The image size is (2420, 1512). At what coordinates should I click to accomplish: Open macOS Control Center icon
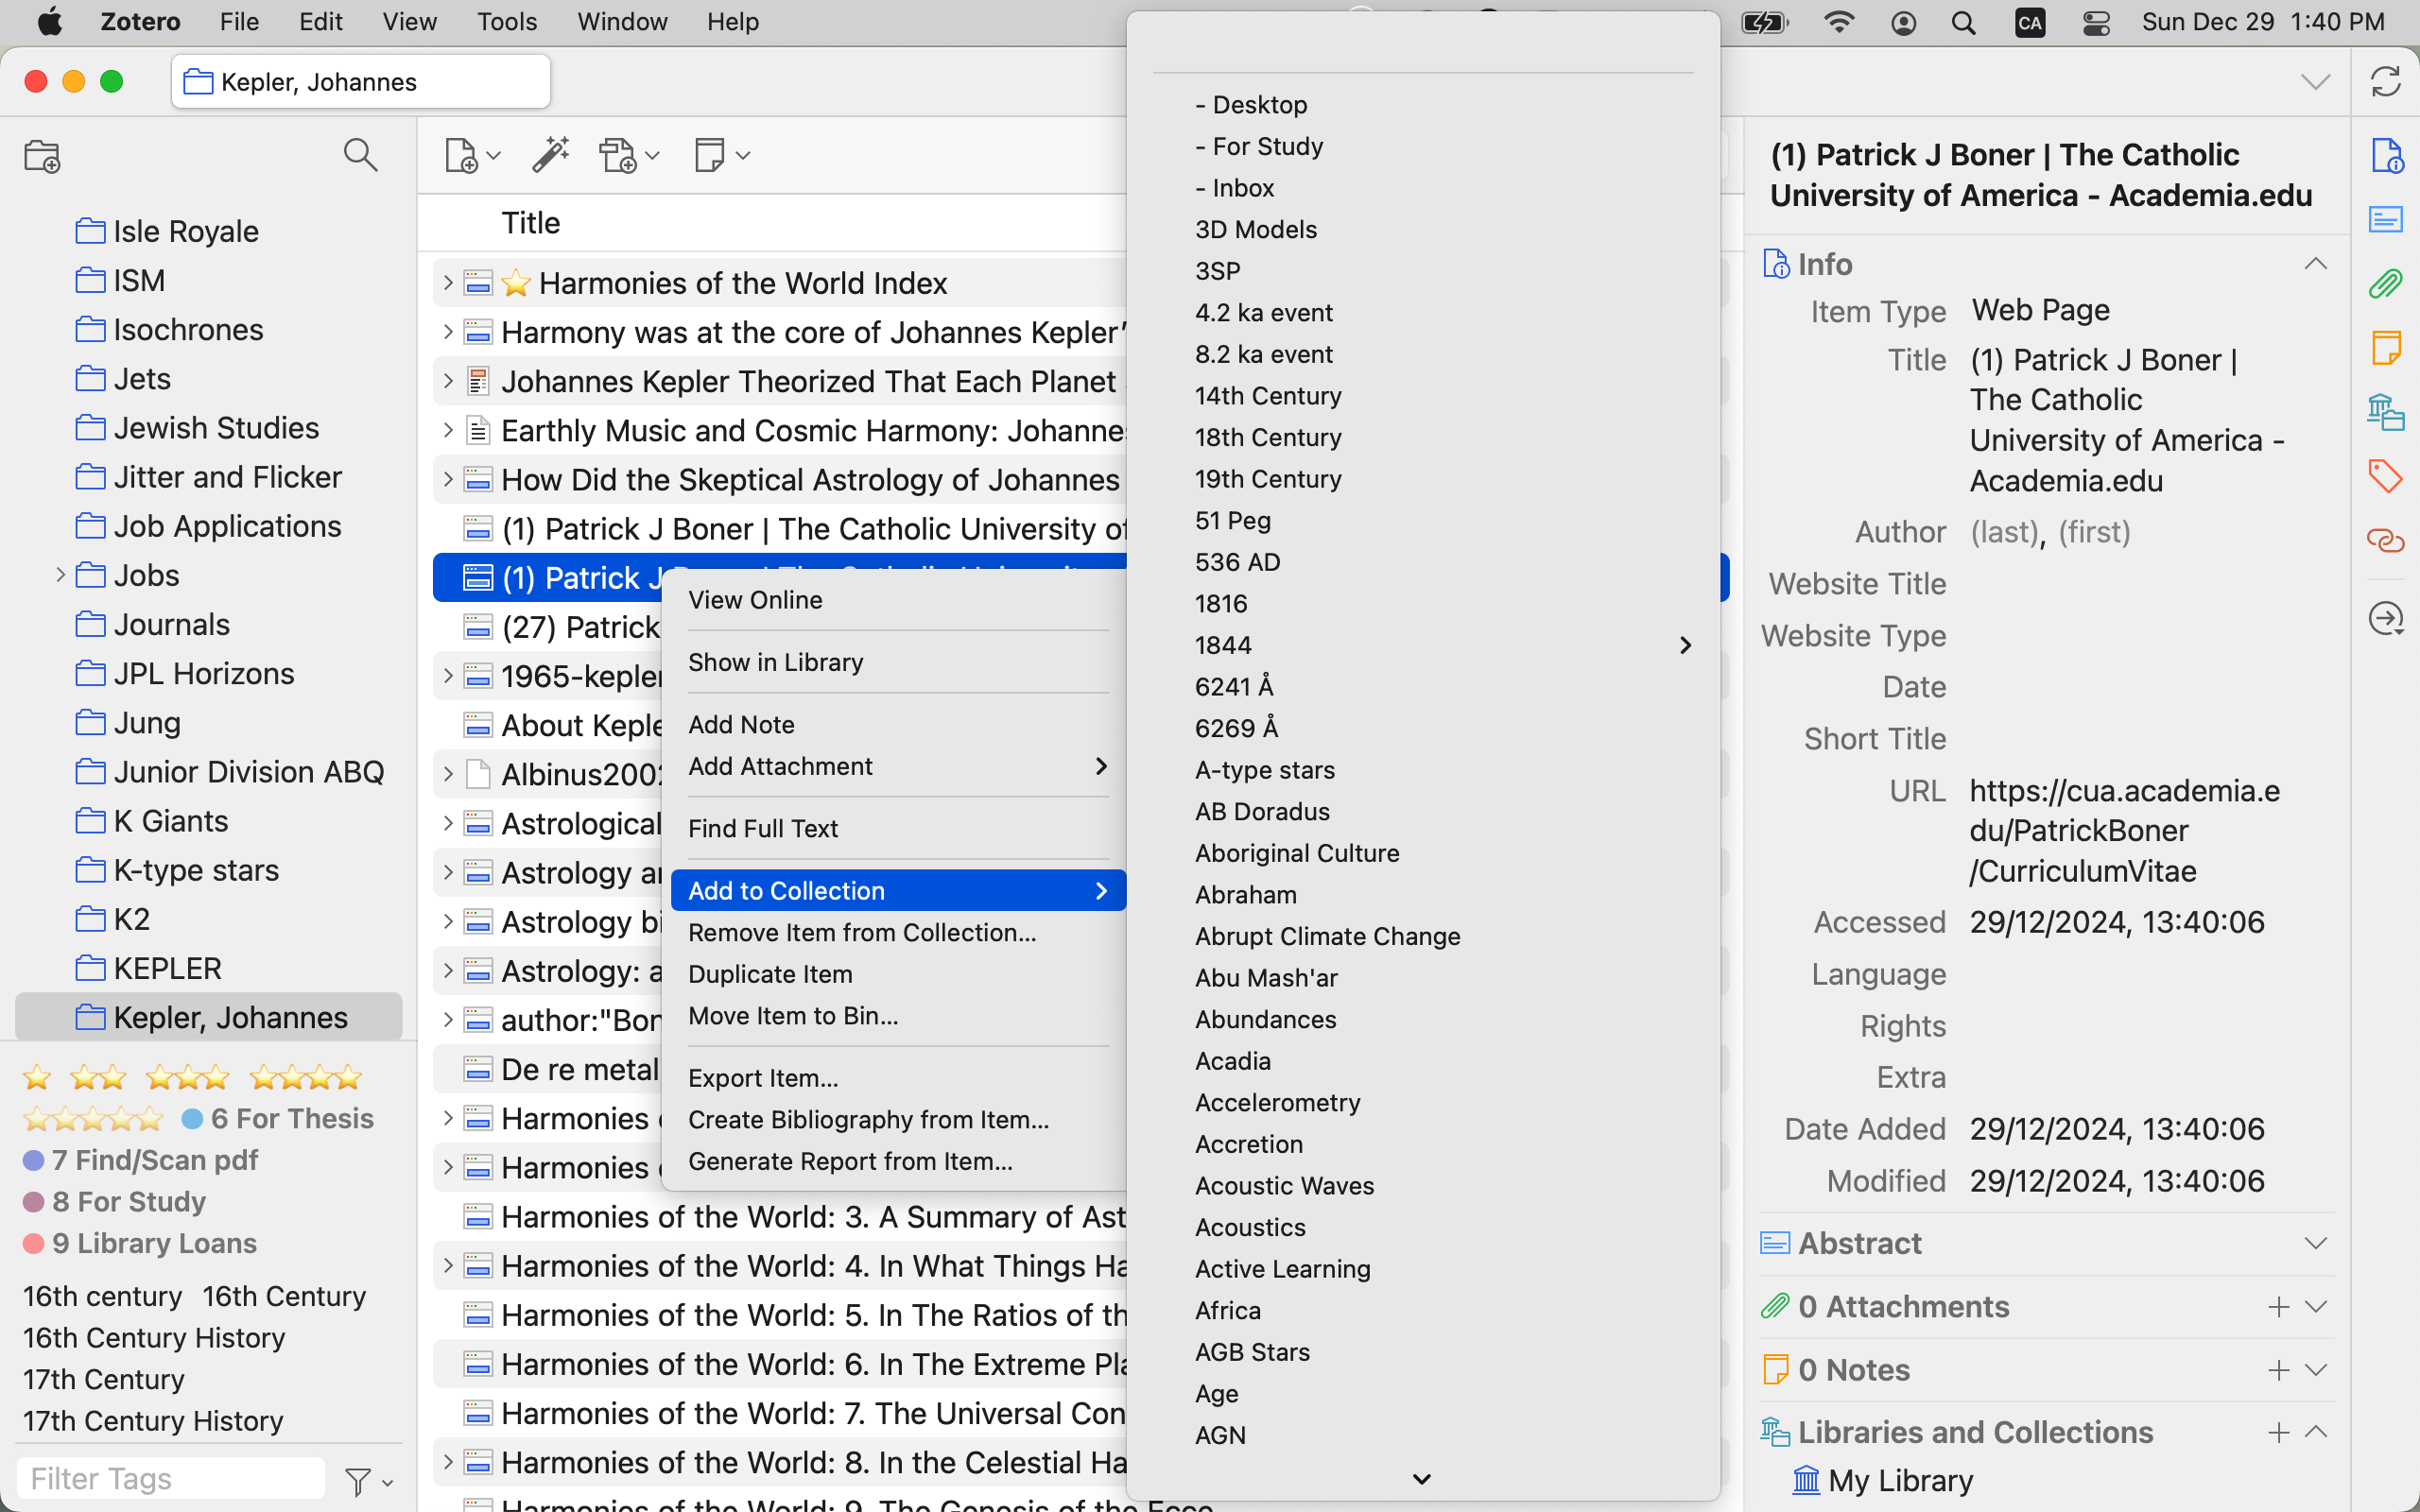[x=2096, y=22]
